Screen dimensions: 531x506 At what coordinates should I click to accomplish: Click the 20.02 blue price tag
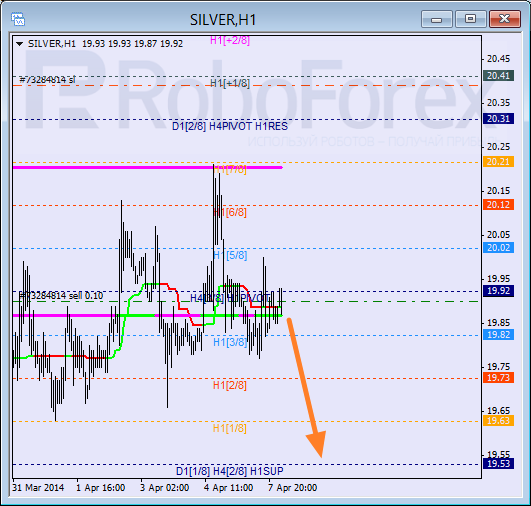tap(498, 248)
